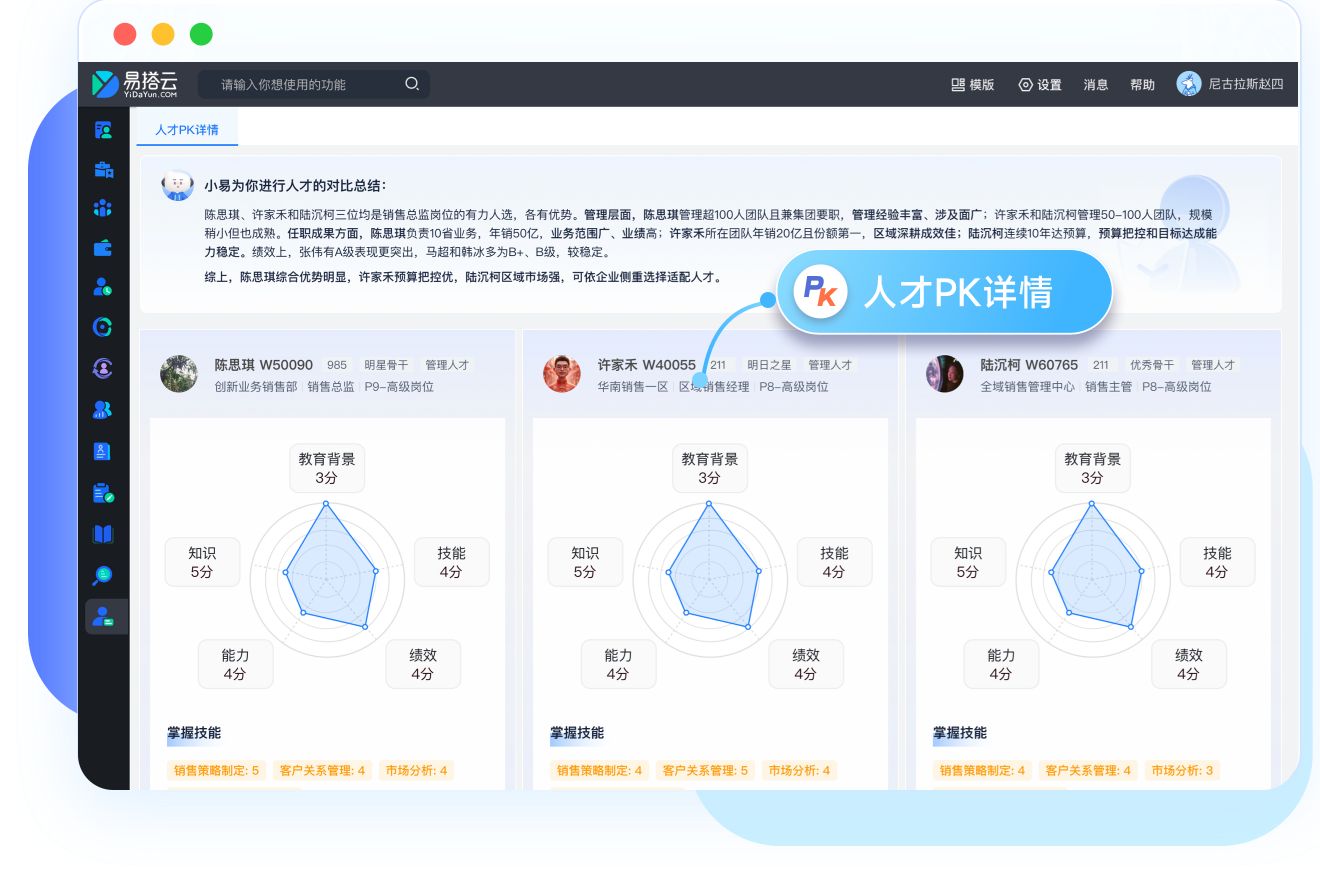This screenshot has height=882, width=1320.
Task: Click 陆沉柯's 客户关系管理: 4 skill tag
Action: coord(1087,770)
